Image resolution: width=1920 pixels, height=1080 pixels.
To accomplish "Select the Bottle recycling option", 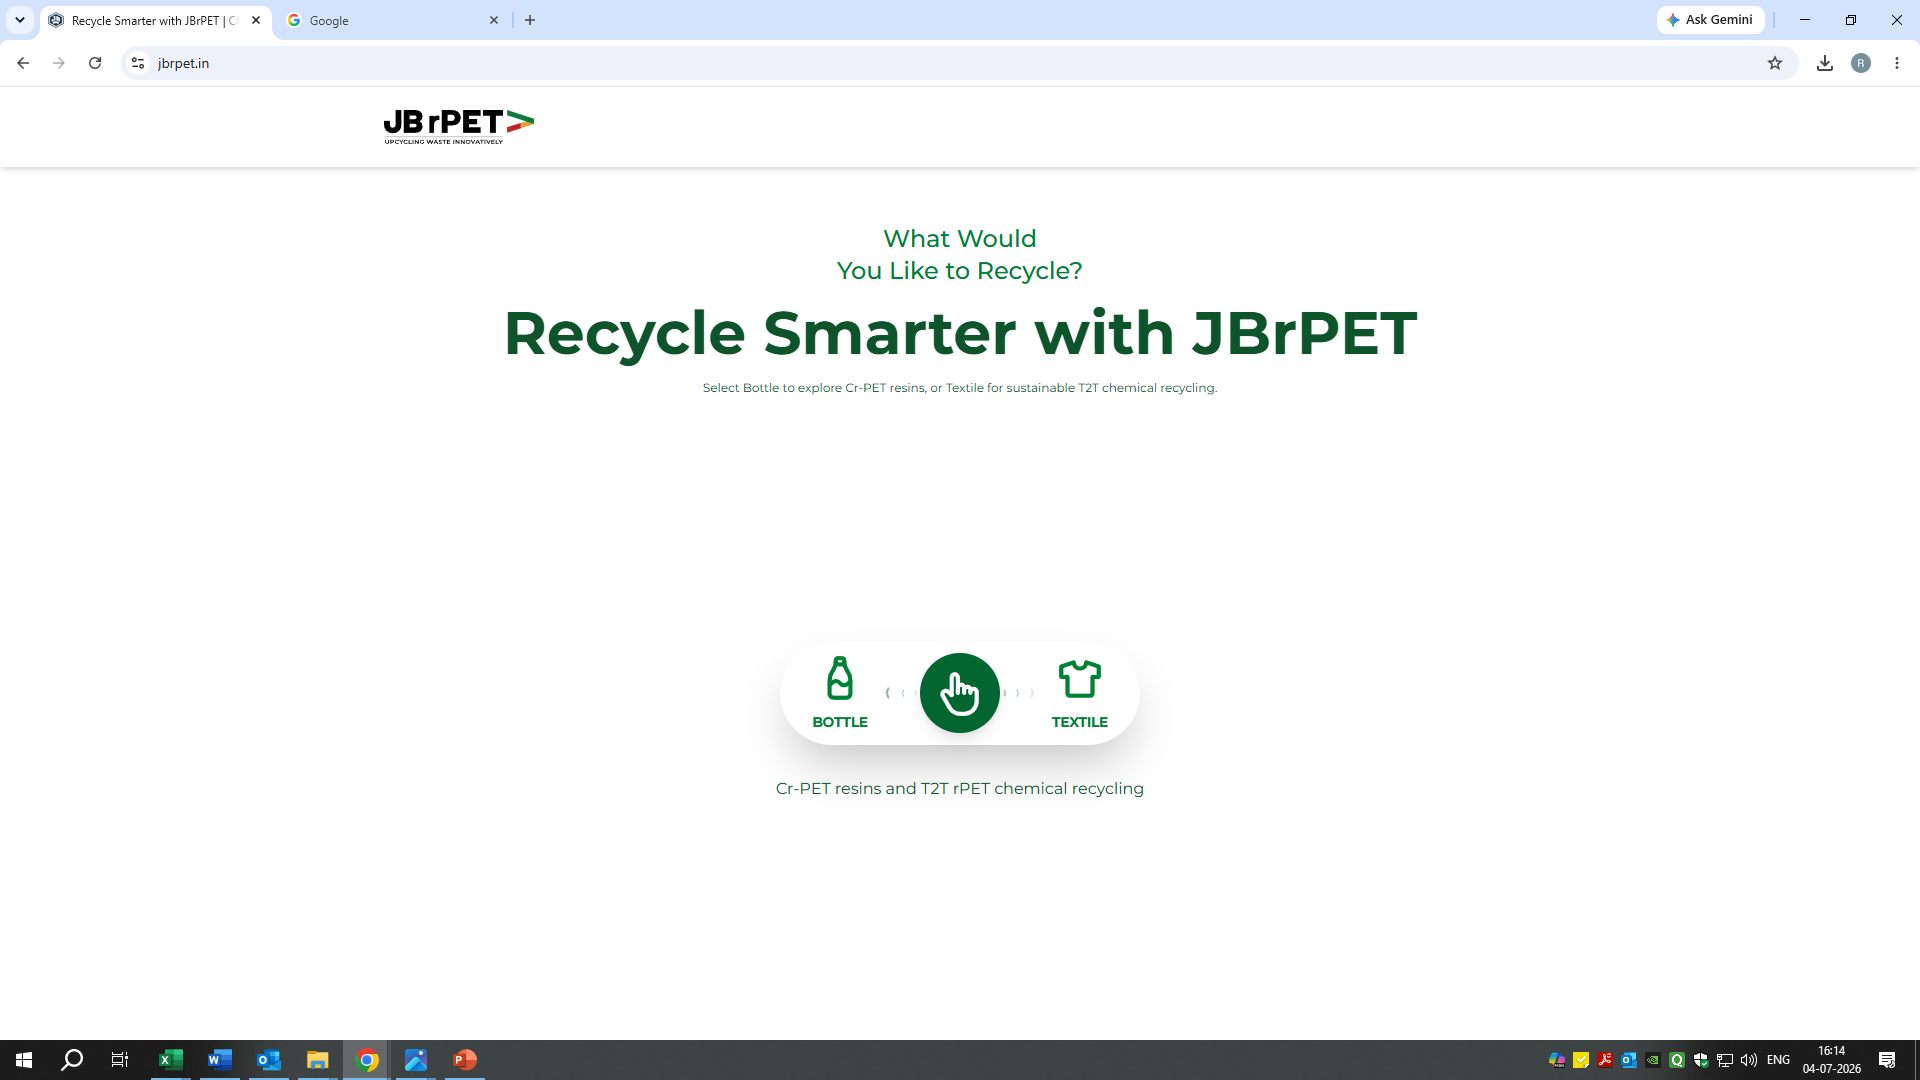I will [x=840, y=692].
